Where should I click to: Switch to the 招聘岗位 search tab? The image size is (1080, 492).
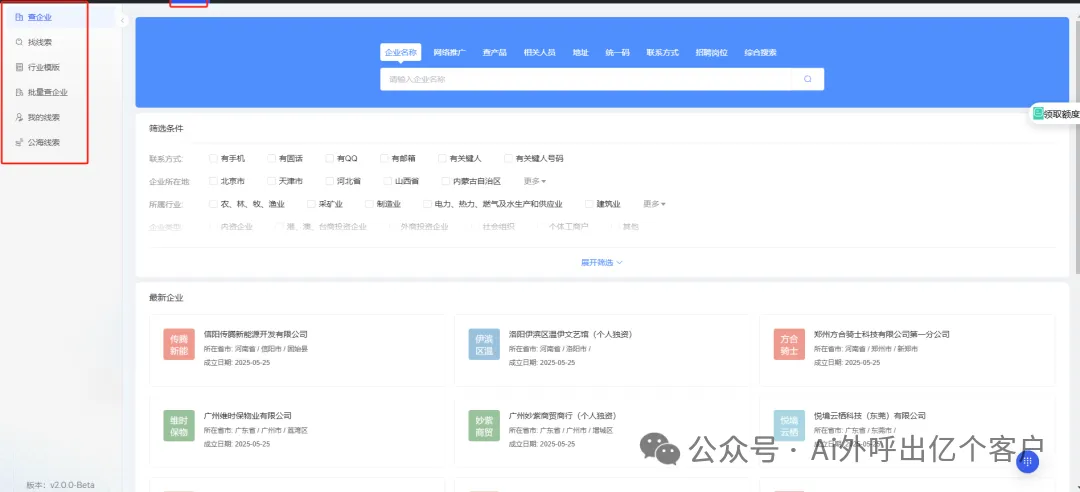712,52
